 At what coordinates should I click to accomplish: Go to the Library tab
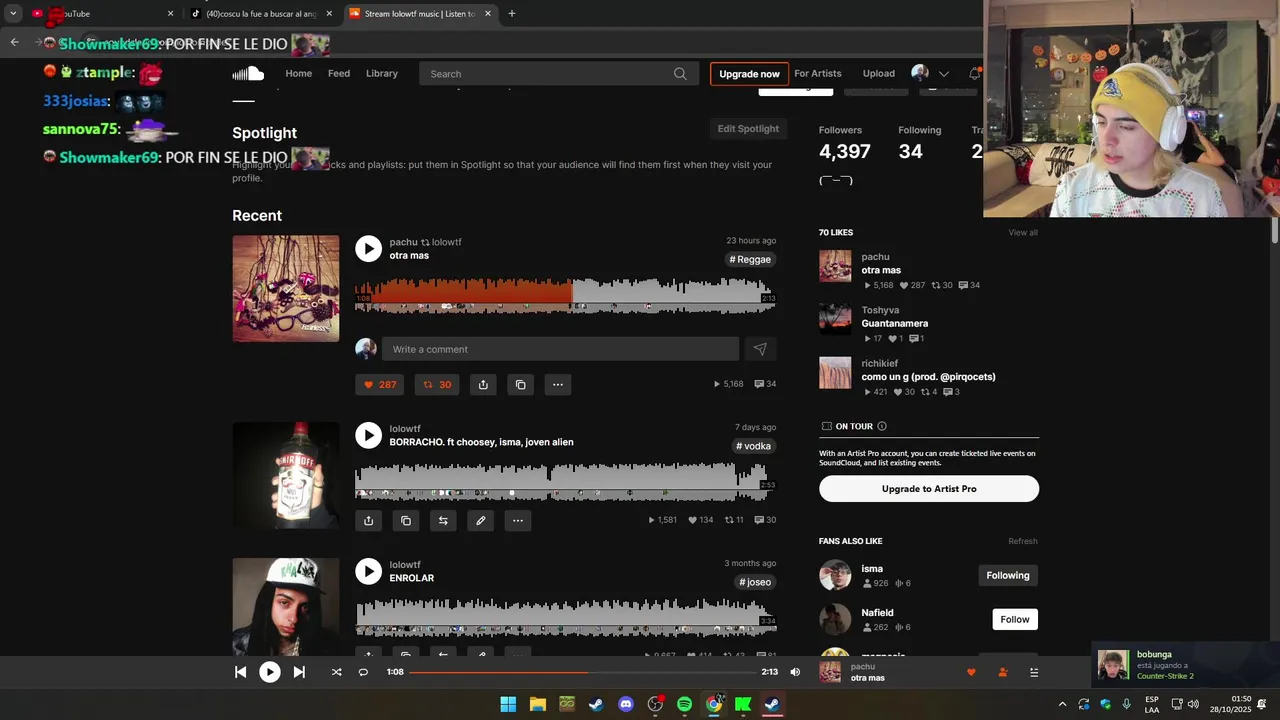click(382, 73)
